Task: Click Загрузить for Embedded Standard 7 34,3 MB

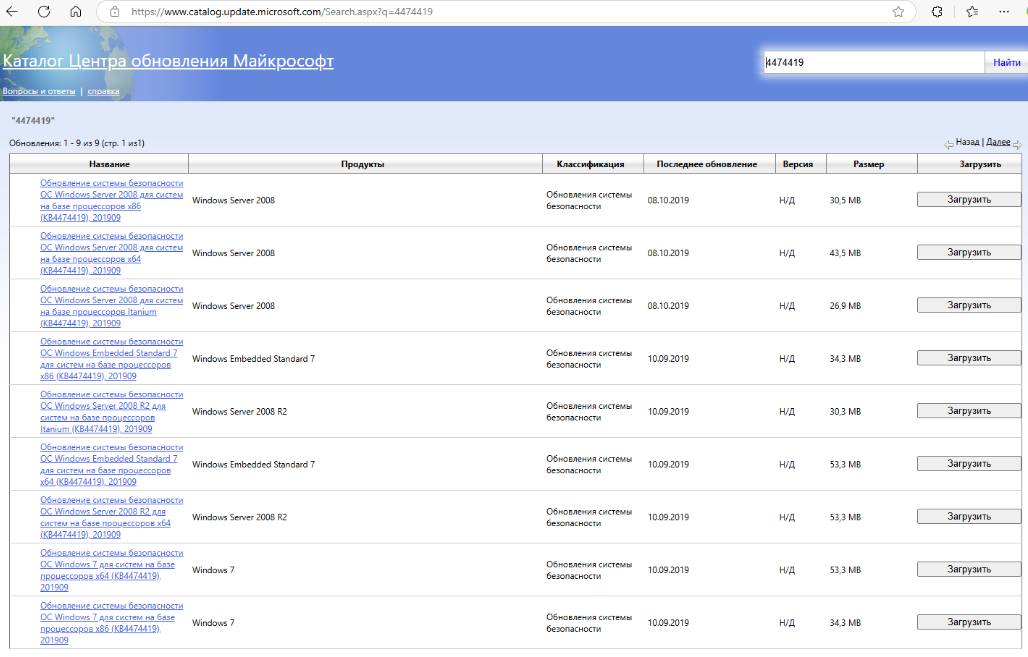Action: [x=968, y=358]
